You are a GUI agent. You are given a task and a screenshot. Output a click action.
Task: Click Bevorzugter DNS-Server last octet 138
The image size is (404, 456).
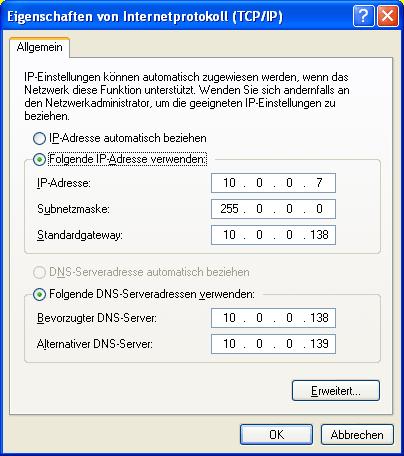point(319,318)
